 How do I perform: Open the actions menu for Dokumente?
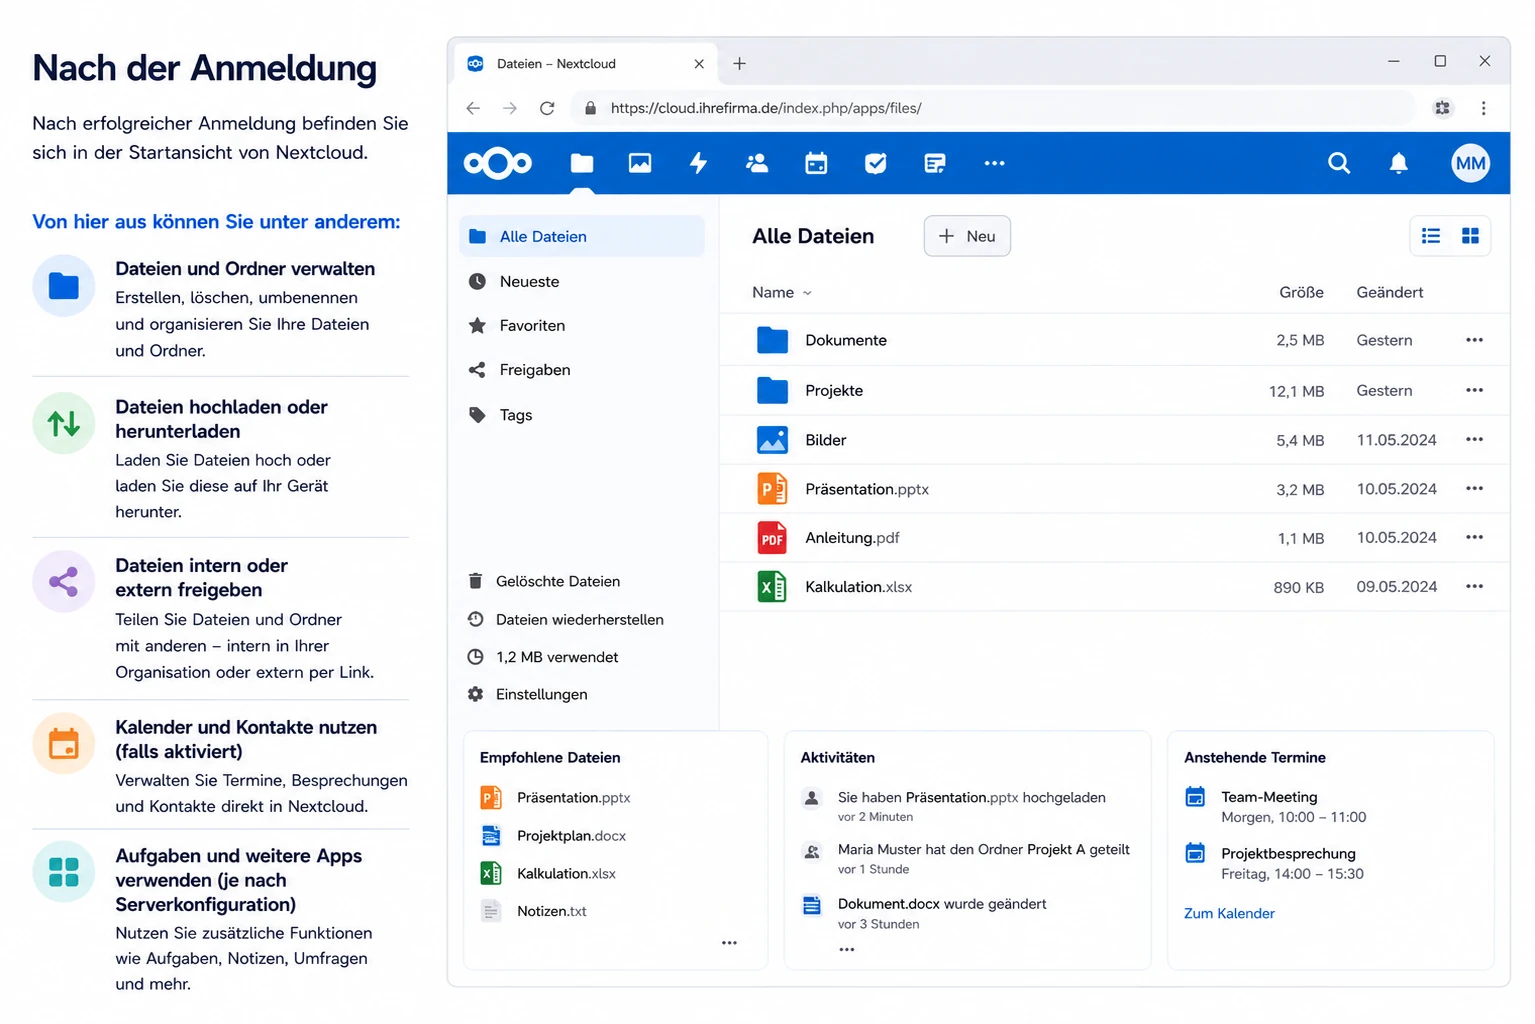(1474, 340)
